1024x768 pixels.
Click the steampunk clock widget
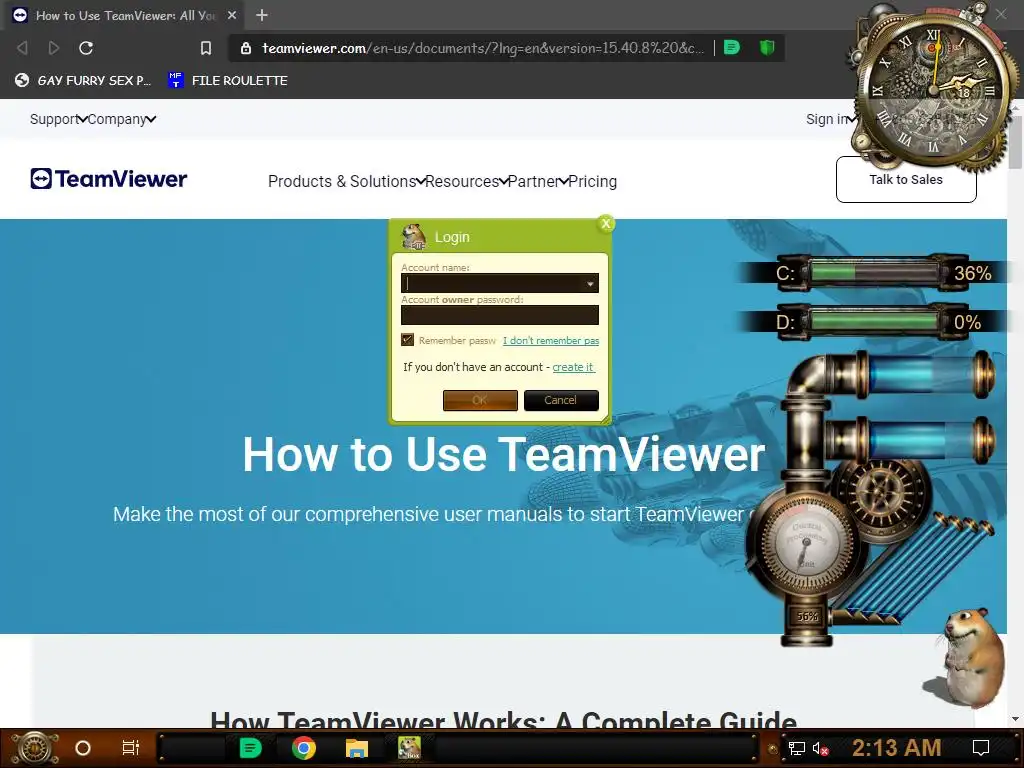pyautogui.click(x=934, y=88)
